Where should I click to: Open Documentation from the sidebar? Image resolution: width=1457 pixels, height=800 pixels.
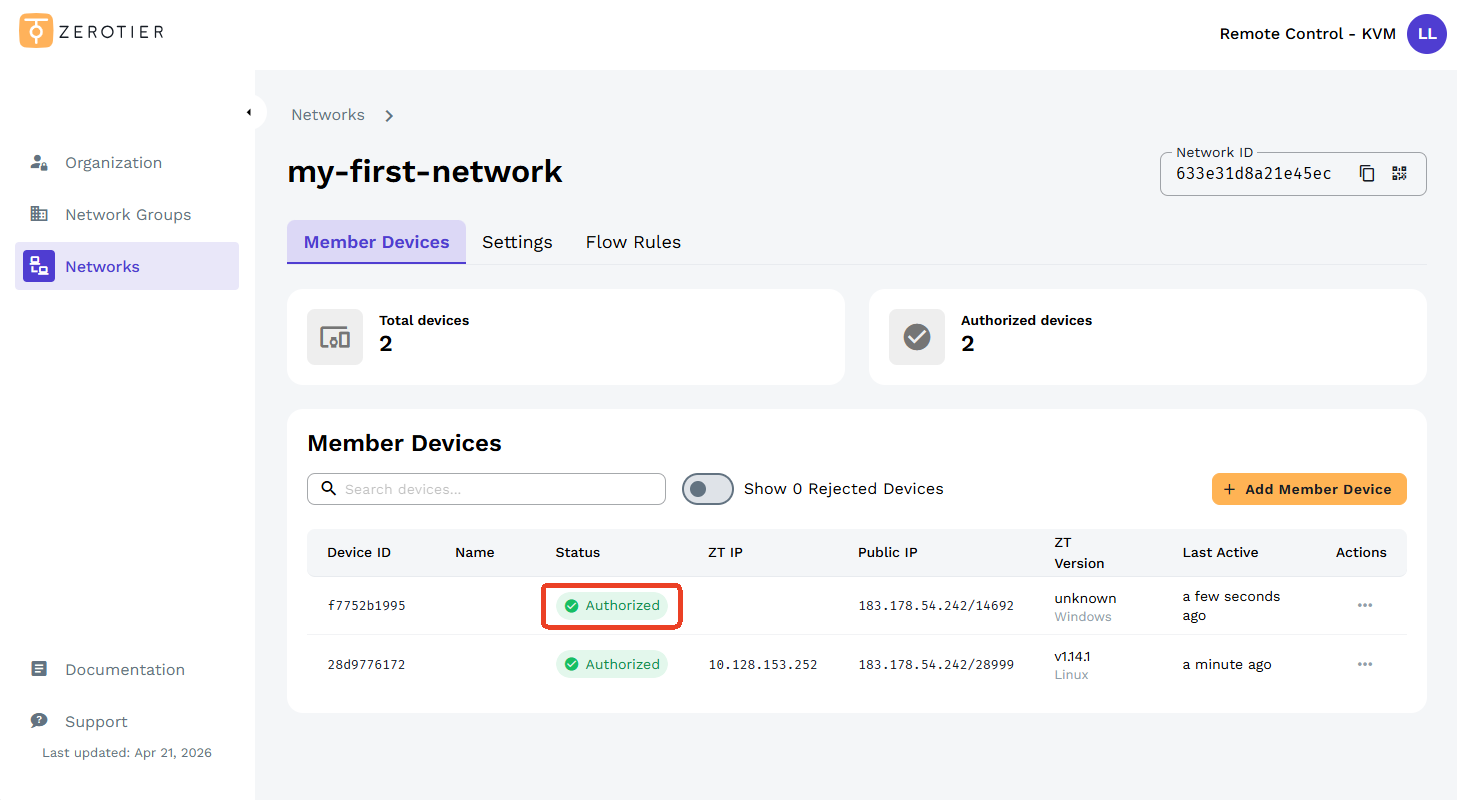pyautogui.click(x=124, y=670)
